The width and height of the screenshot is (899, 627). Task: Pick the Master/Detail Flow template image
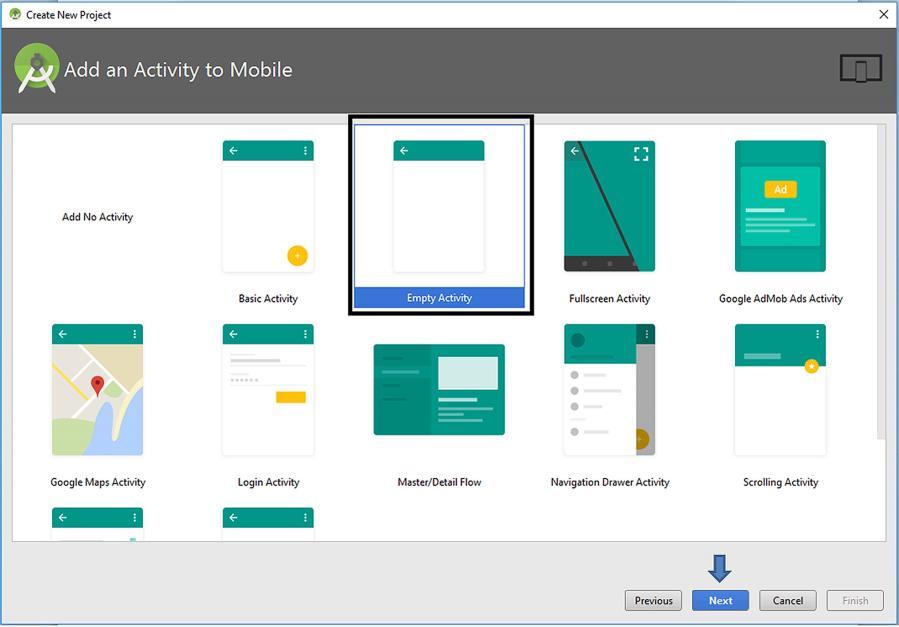click(439, 390)
